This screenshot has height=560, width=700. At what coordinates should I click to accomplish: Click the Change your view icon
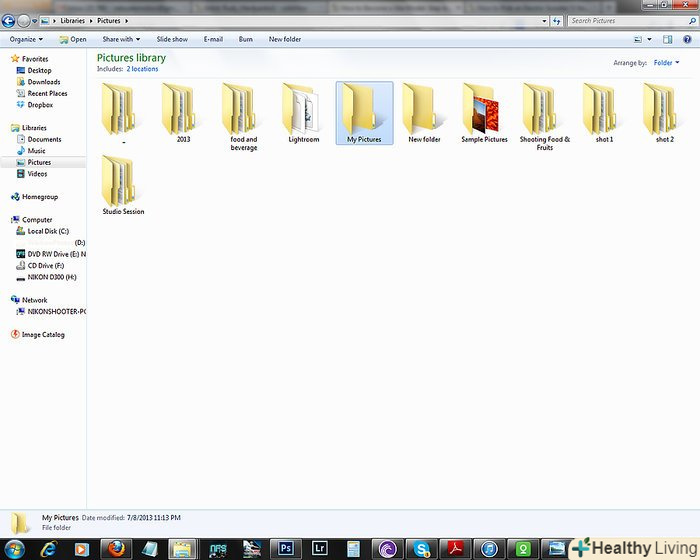click(638, 39)
